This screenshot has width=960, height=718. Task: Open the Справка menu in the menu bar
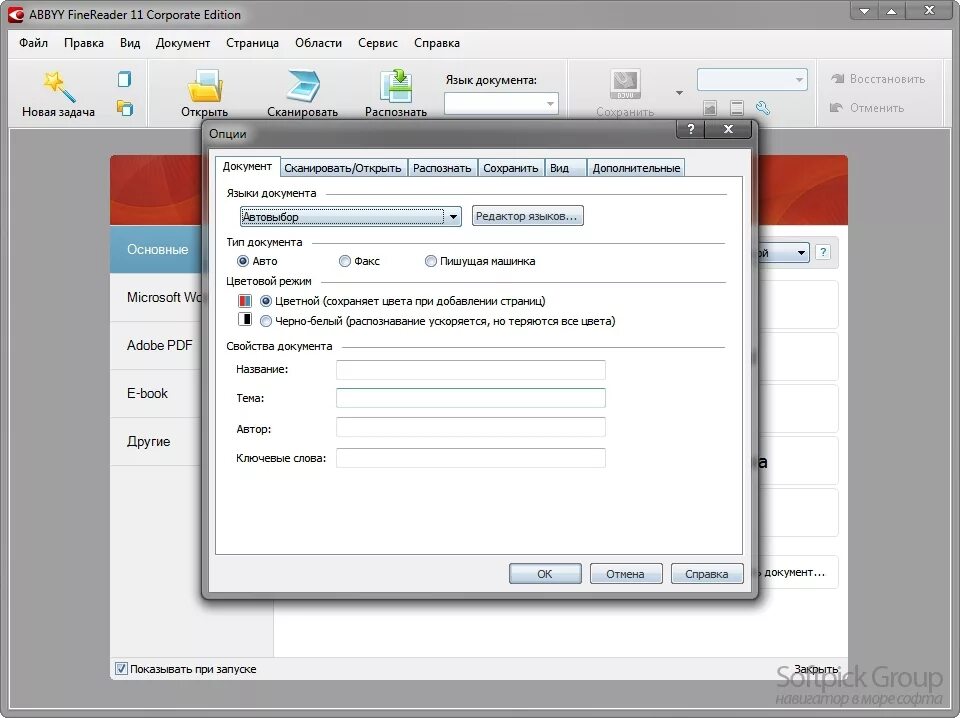437,43
